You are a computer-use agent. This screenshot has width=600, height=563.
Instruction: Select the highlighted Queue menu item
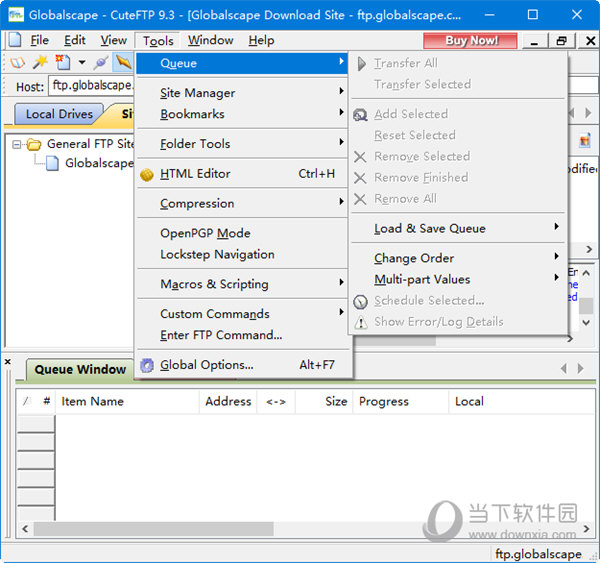click(242, 63)
